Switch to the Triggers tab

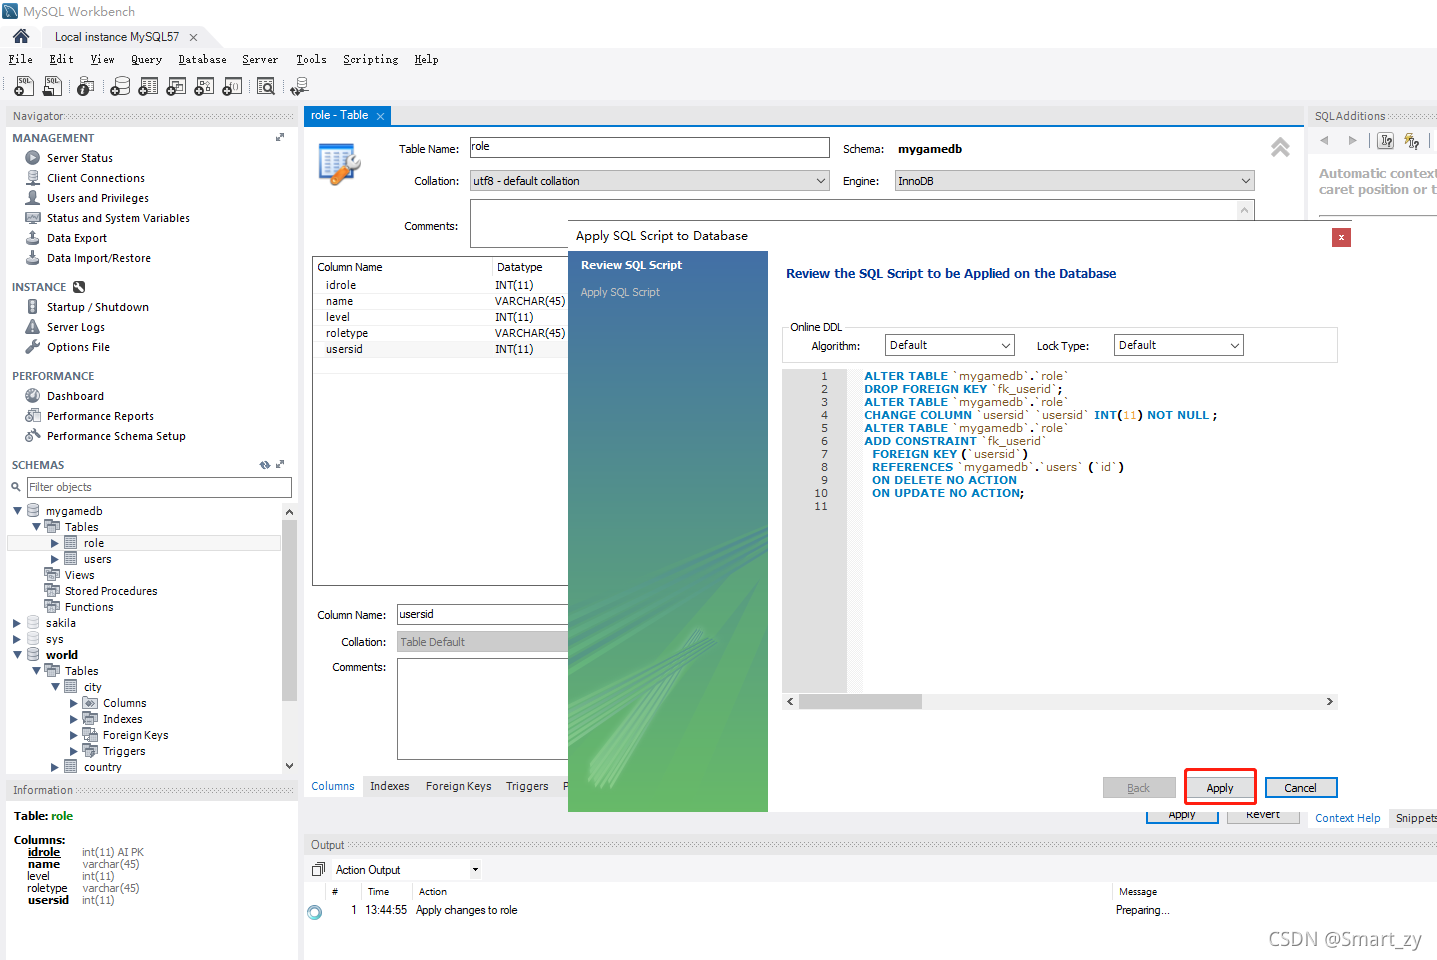click(x=527, y=786)
